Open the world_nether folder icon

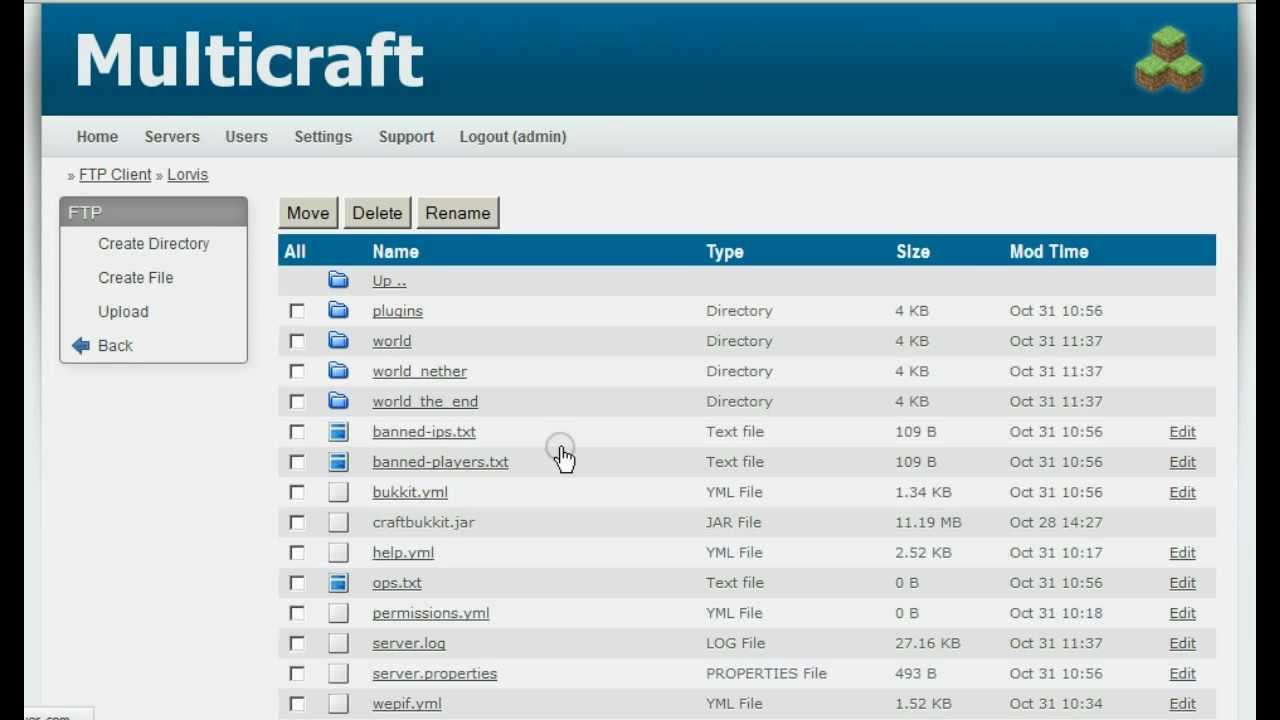(x=338, y=370)
